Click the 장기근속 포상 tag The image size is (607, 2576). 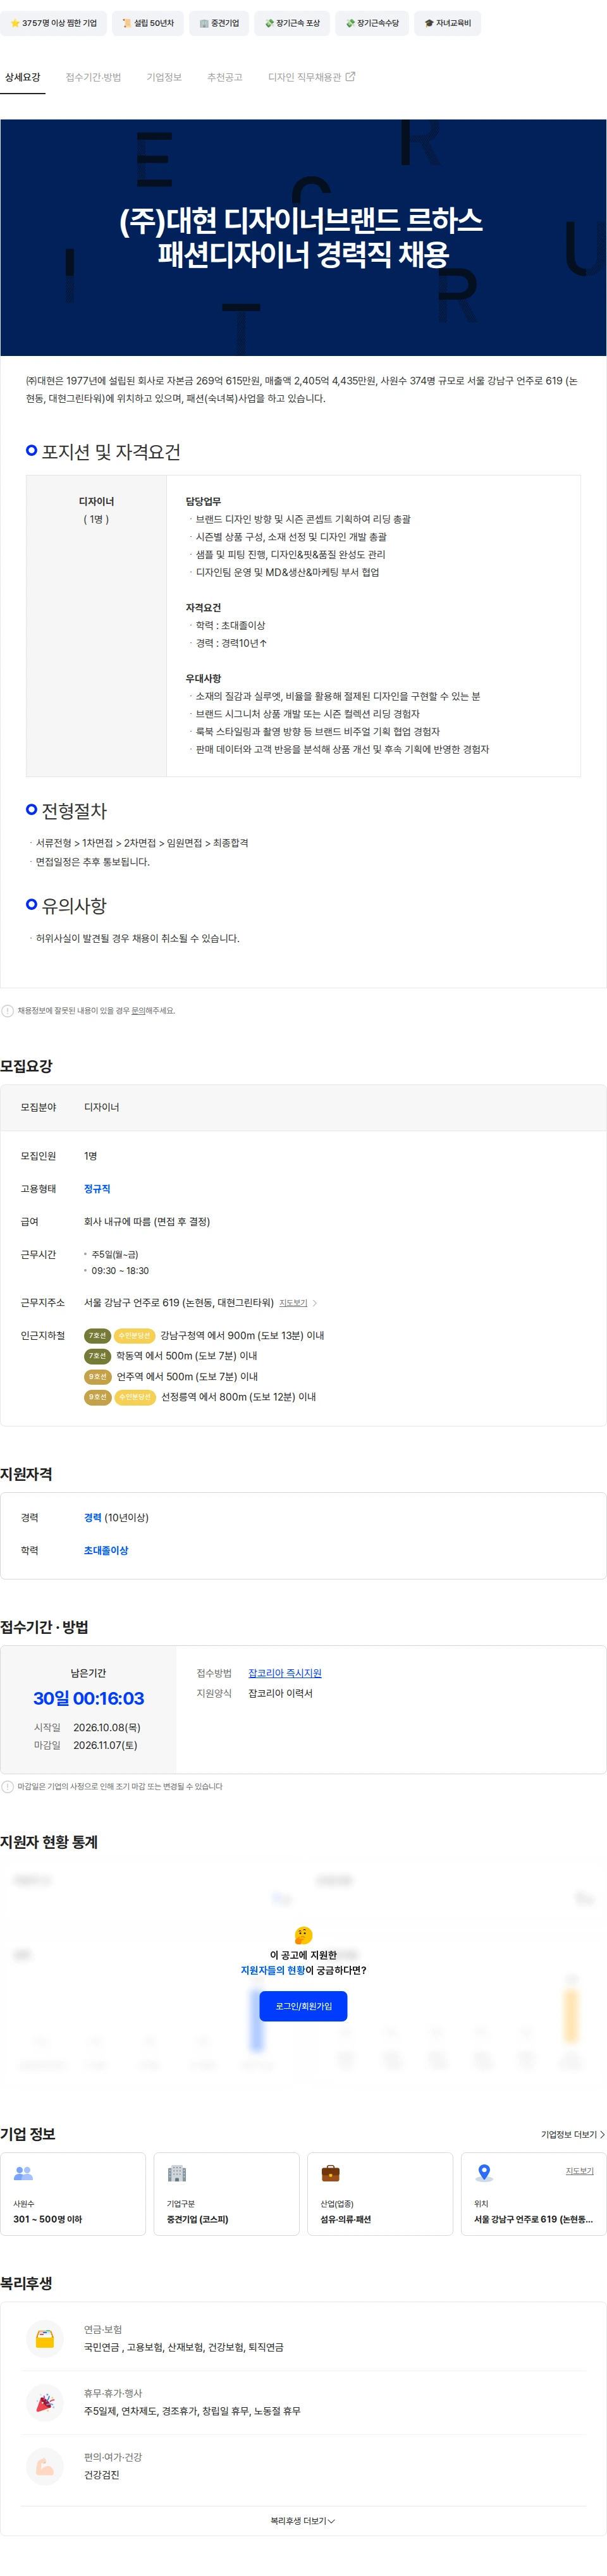[292, 23]
